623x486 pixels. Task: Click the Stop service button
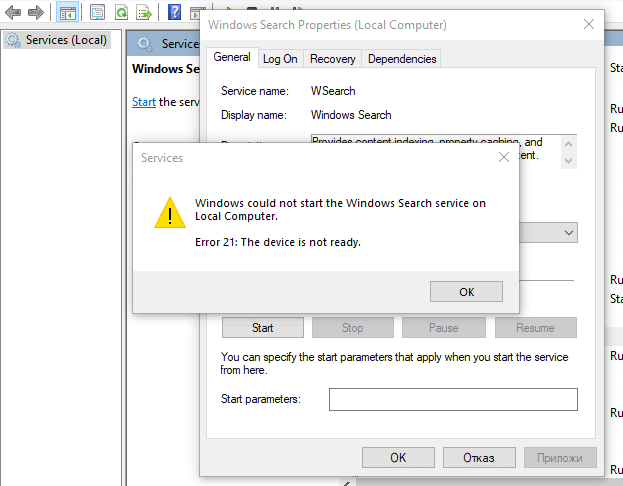353,328
